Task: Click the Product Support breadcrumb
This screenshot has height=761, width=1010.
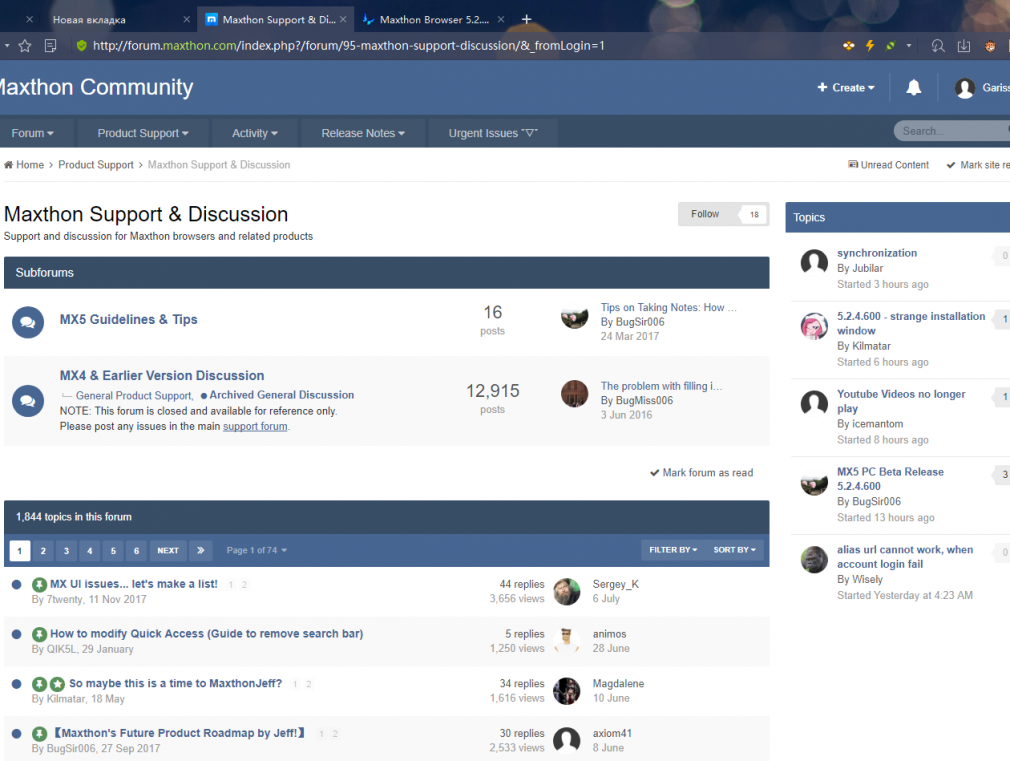Action: pyautogui.click(x=96, y=165)
